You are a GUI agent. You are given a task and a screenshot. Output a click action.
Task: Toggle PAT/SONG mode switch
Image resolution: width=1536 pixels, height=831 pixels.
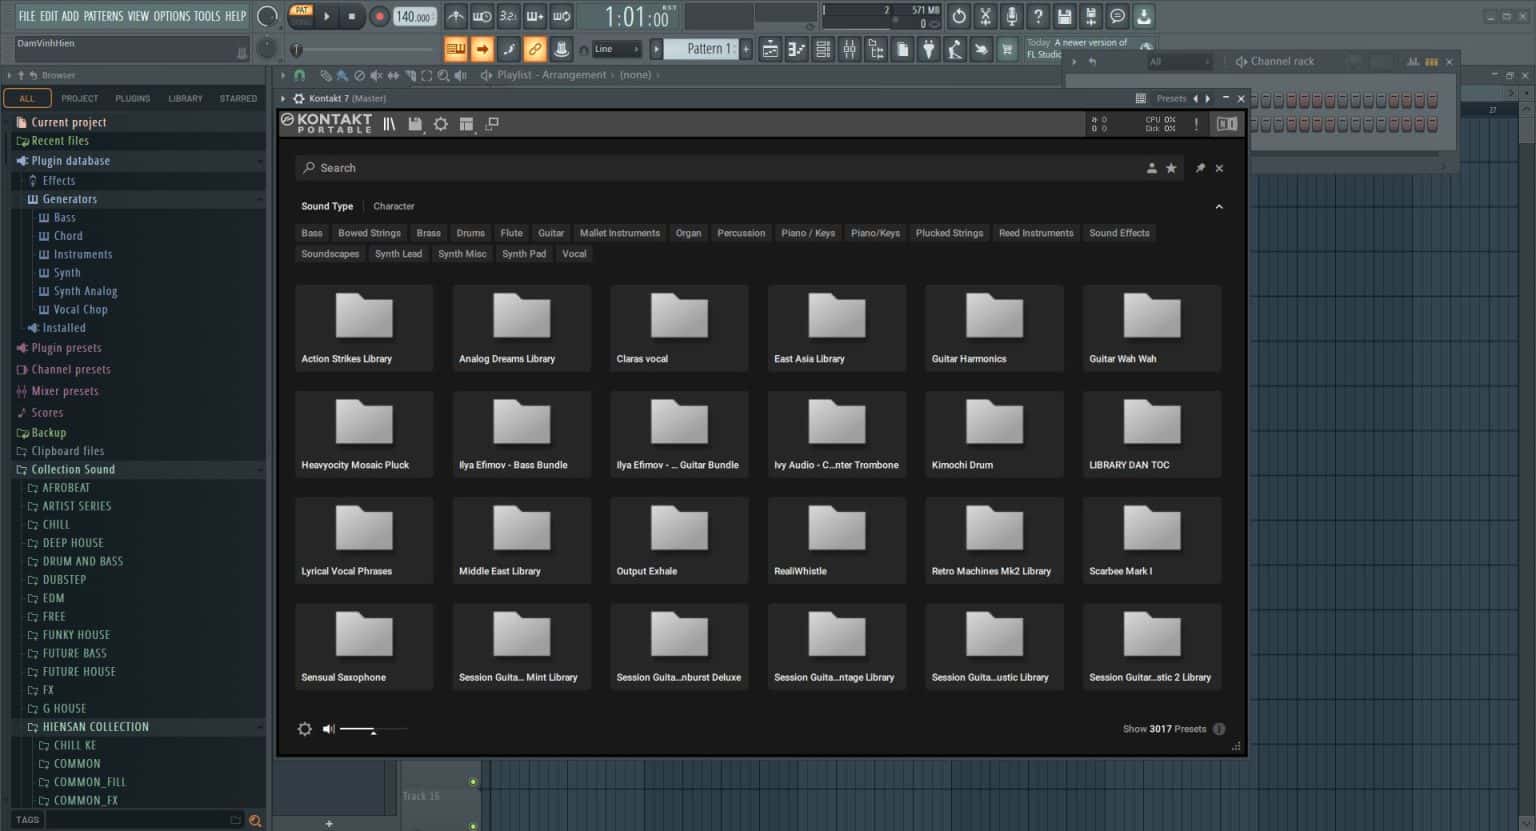[x=301, y=15]
